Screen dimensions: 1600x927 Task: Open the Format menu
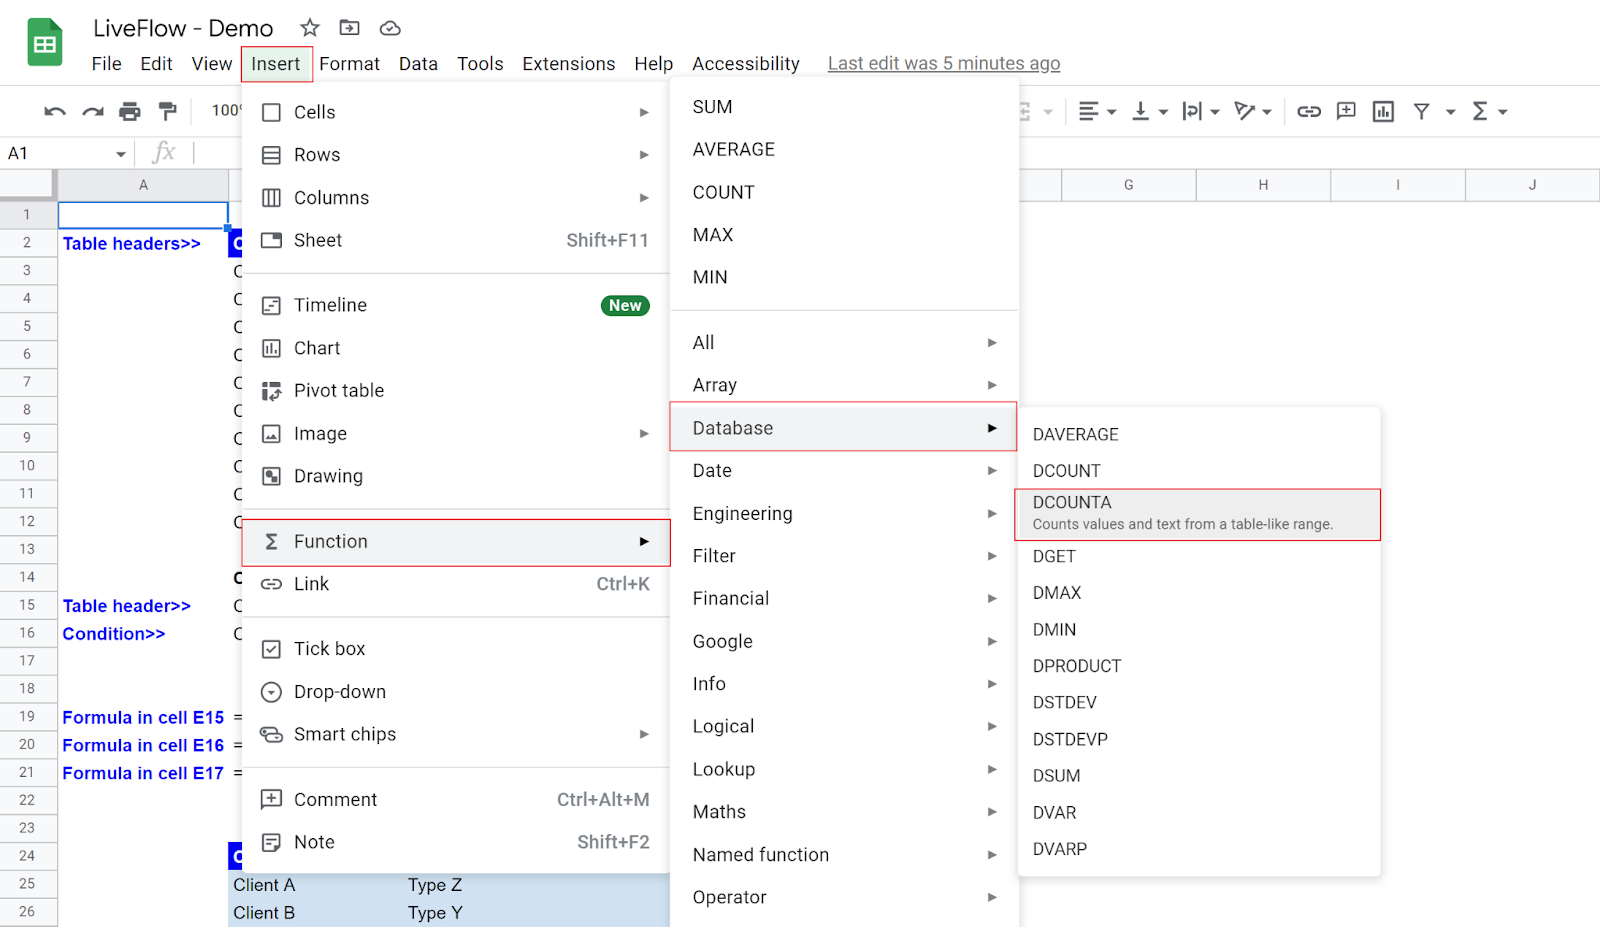pyautogui.click(x=349, y=64)
